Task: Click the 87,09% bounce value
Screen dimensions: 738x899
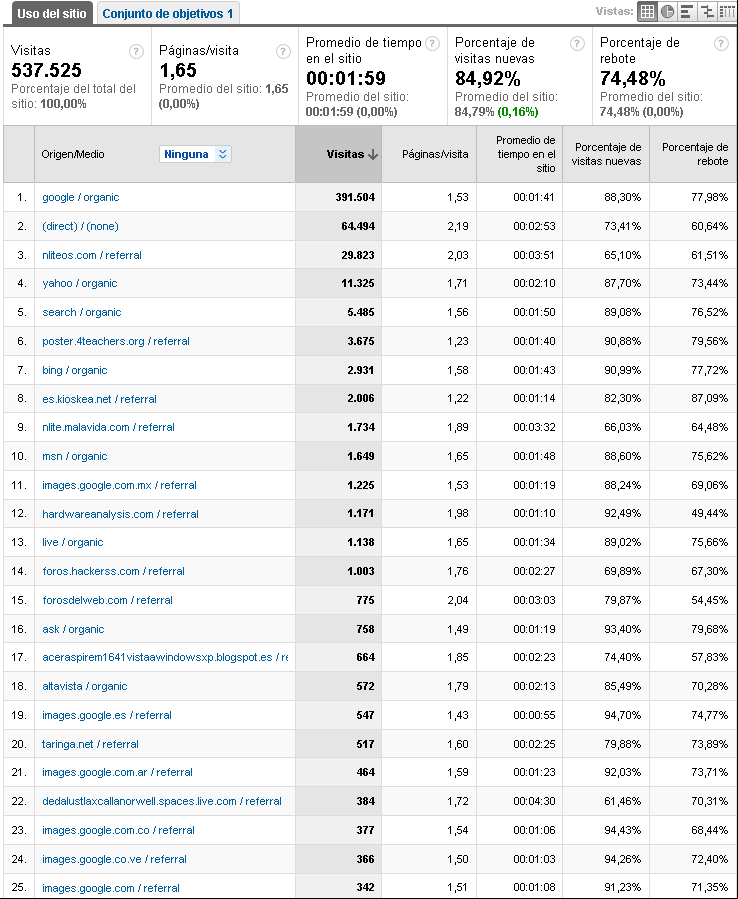Action: point(710,399)
